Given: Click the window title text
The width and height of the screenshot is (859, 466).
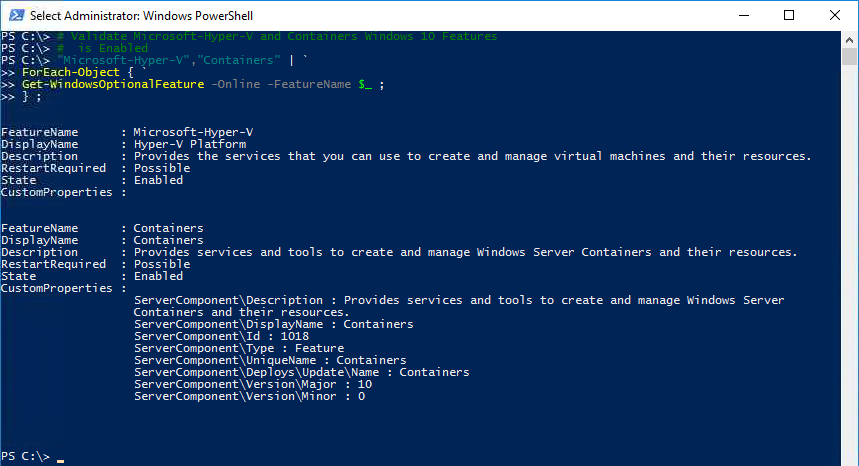Looking at the screenshot, I should 141,16.
